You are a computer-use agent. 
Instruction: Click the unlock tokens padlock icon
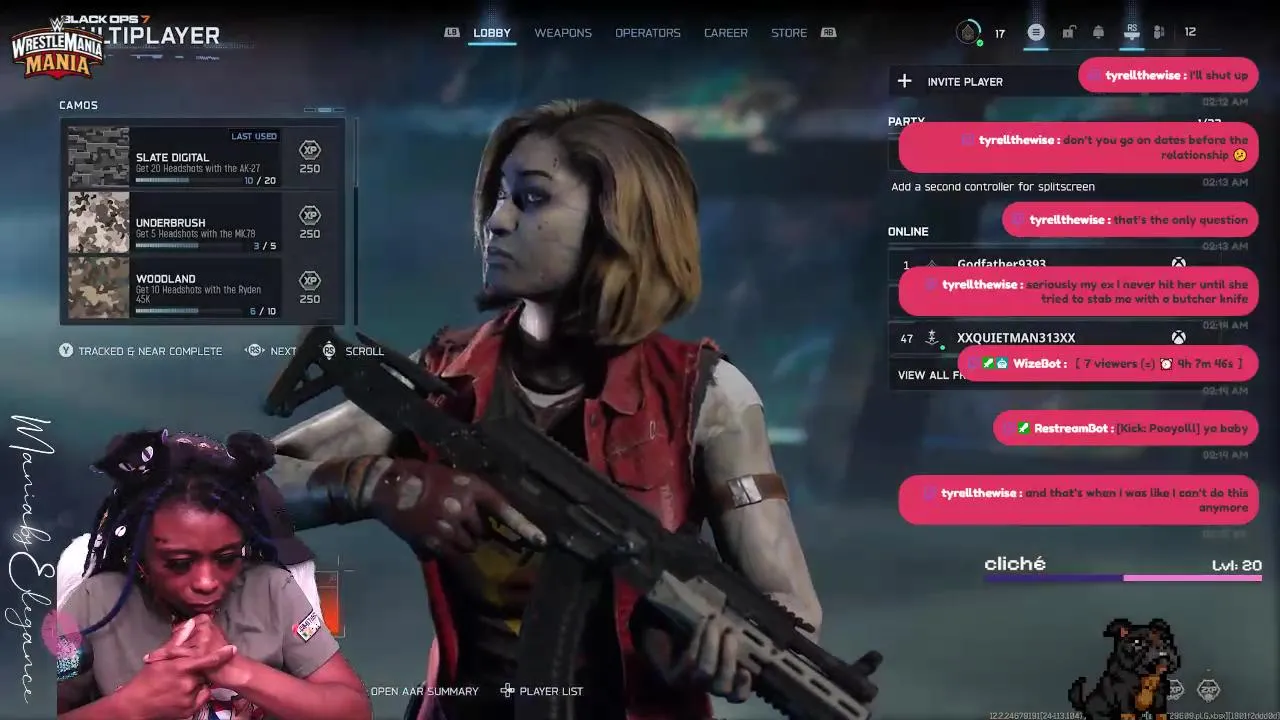(x=1068, y=33)
